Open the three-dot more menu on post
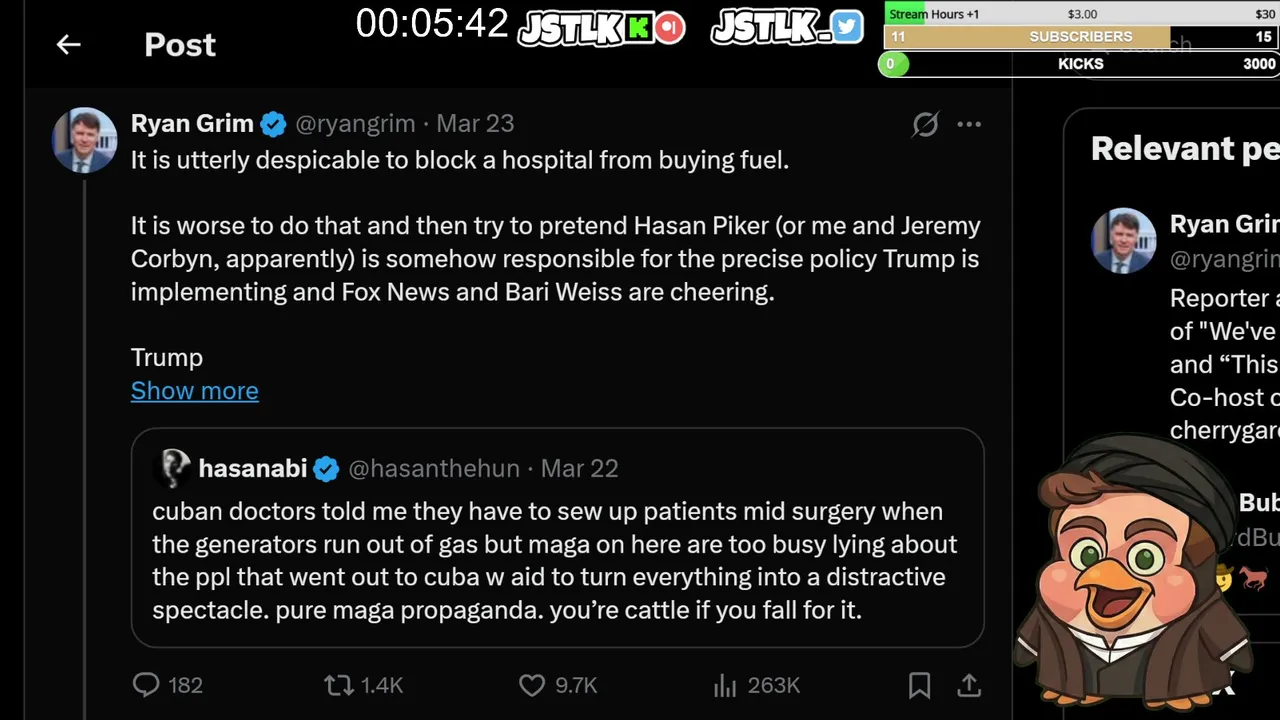This screenshot has height=720, width=1280. [969, 124]
